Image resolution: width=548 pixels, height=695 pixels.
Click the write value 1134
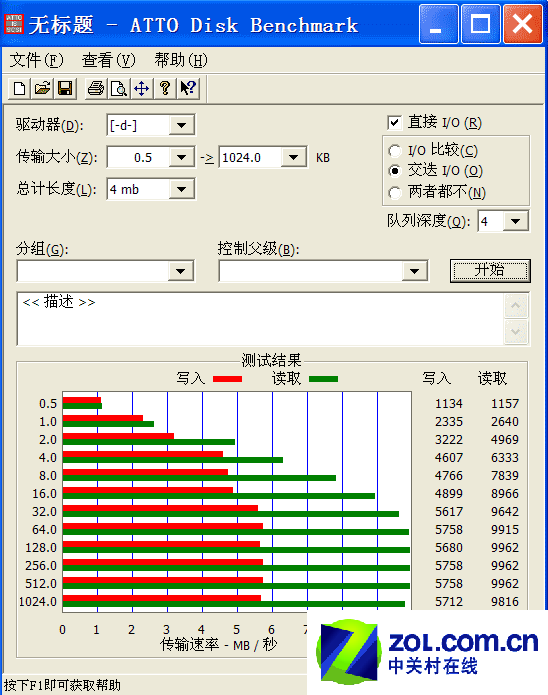(448, 404)
